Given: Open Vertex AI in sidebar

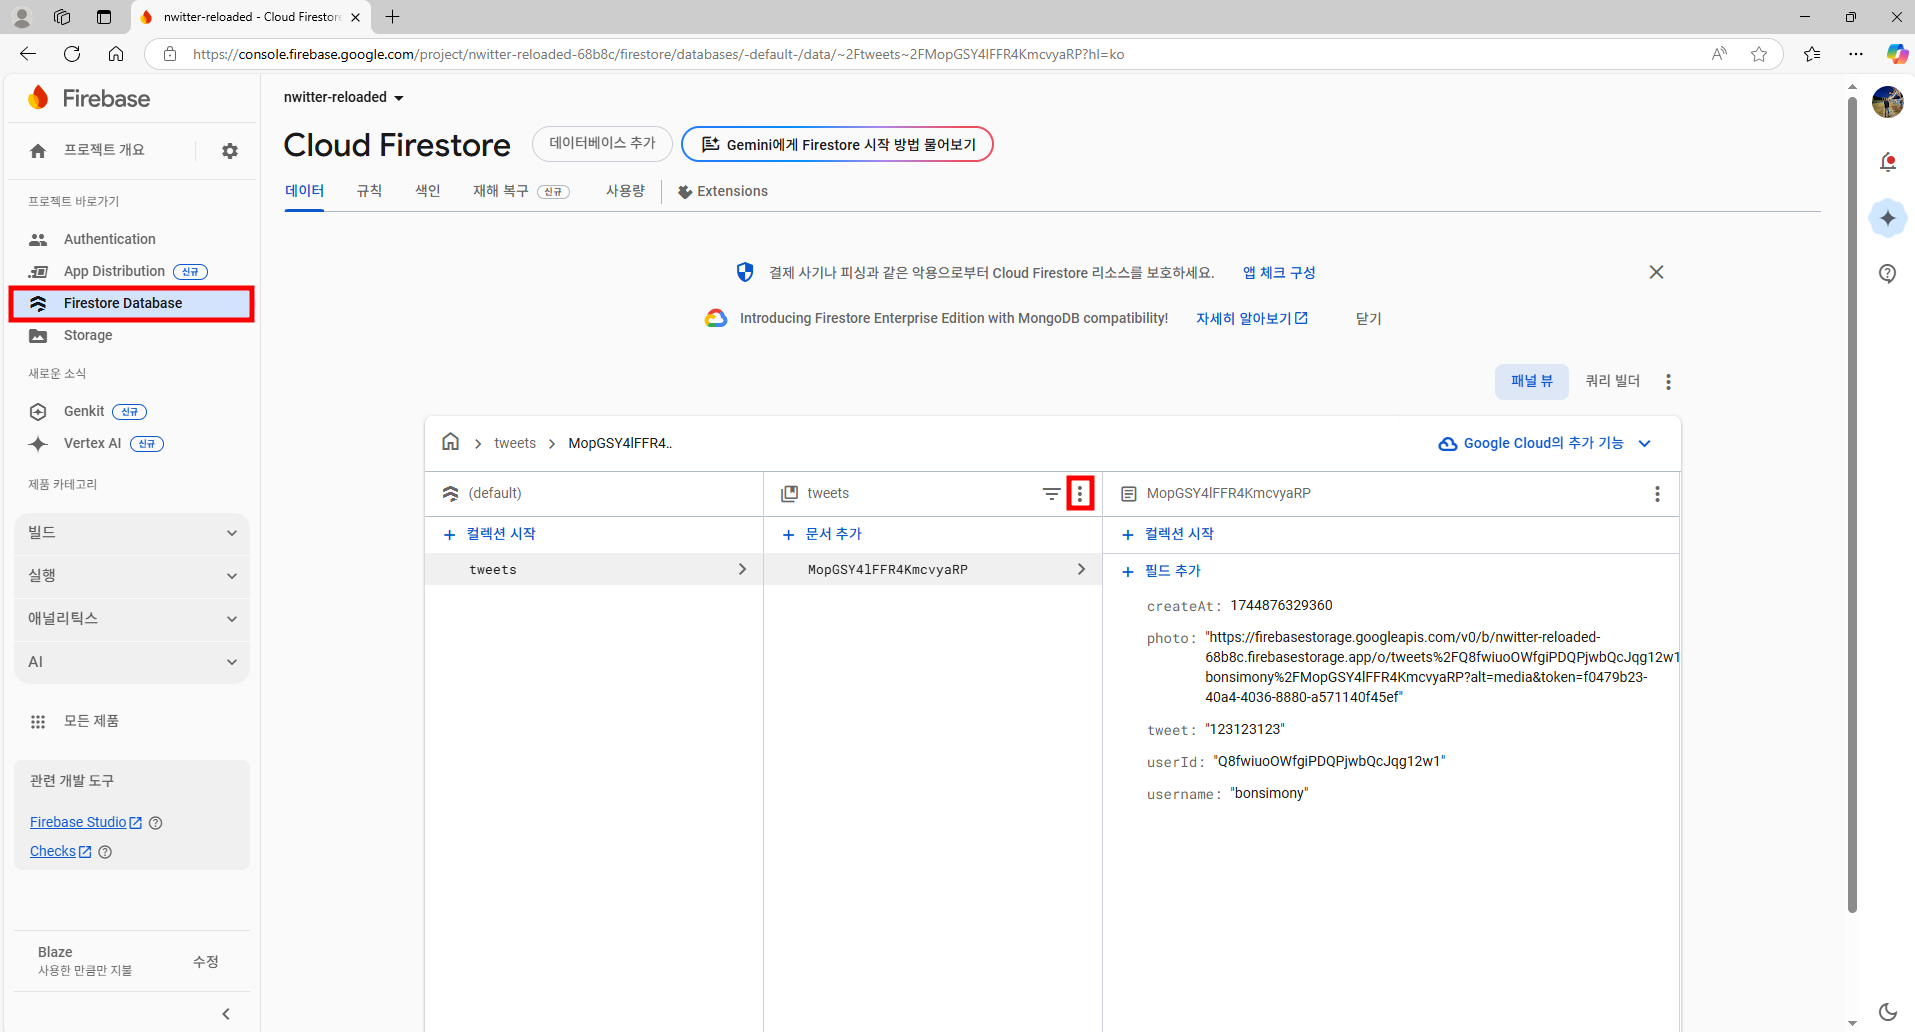Looking at the screenshot, I should point(92,443).
